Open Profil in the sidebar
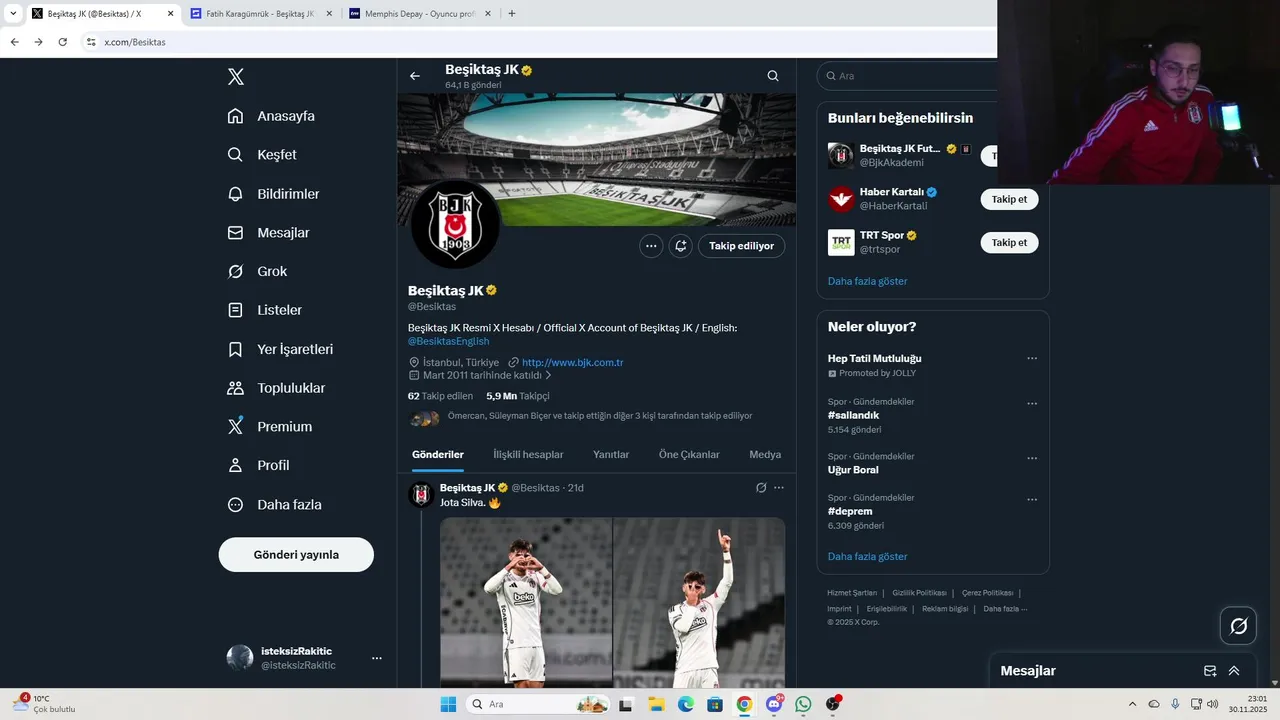Screen dimensions: 1280x720 coord(258,466)
